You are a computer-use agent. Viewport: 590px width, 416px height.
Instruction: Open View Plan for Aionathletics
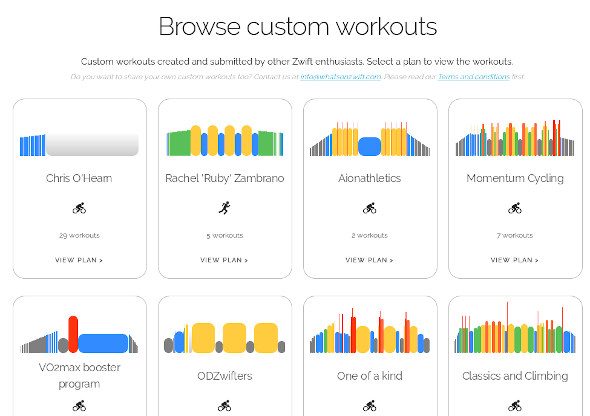(x=370, y=260)
